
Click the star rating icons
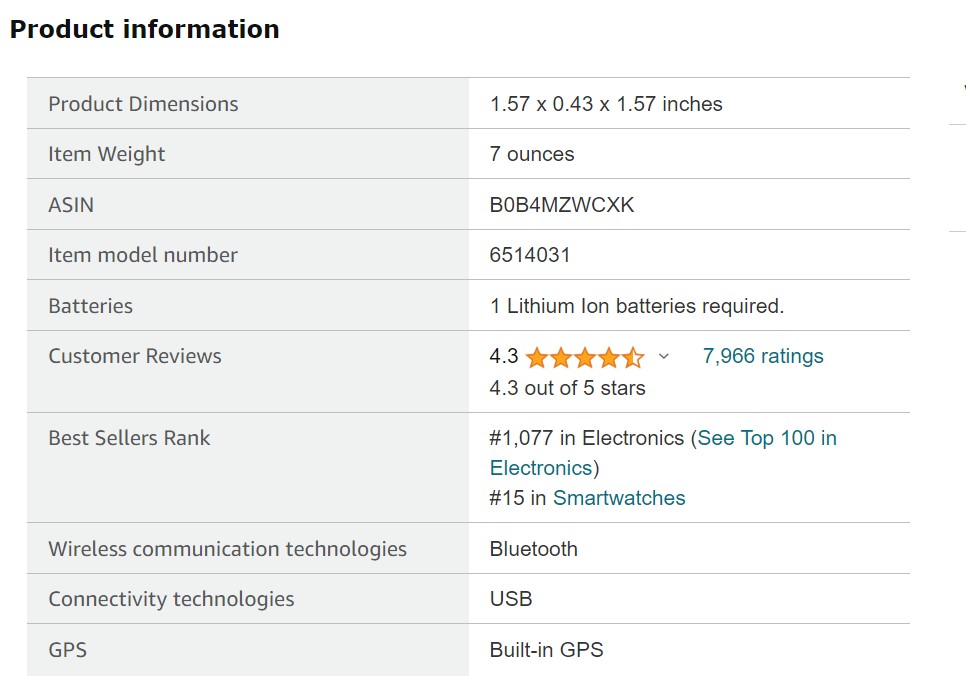click(585, 357)
